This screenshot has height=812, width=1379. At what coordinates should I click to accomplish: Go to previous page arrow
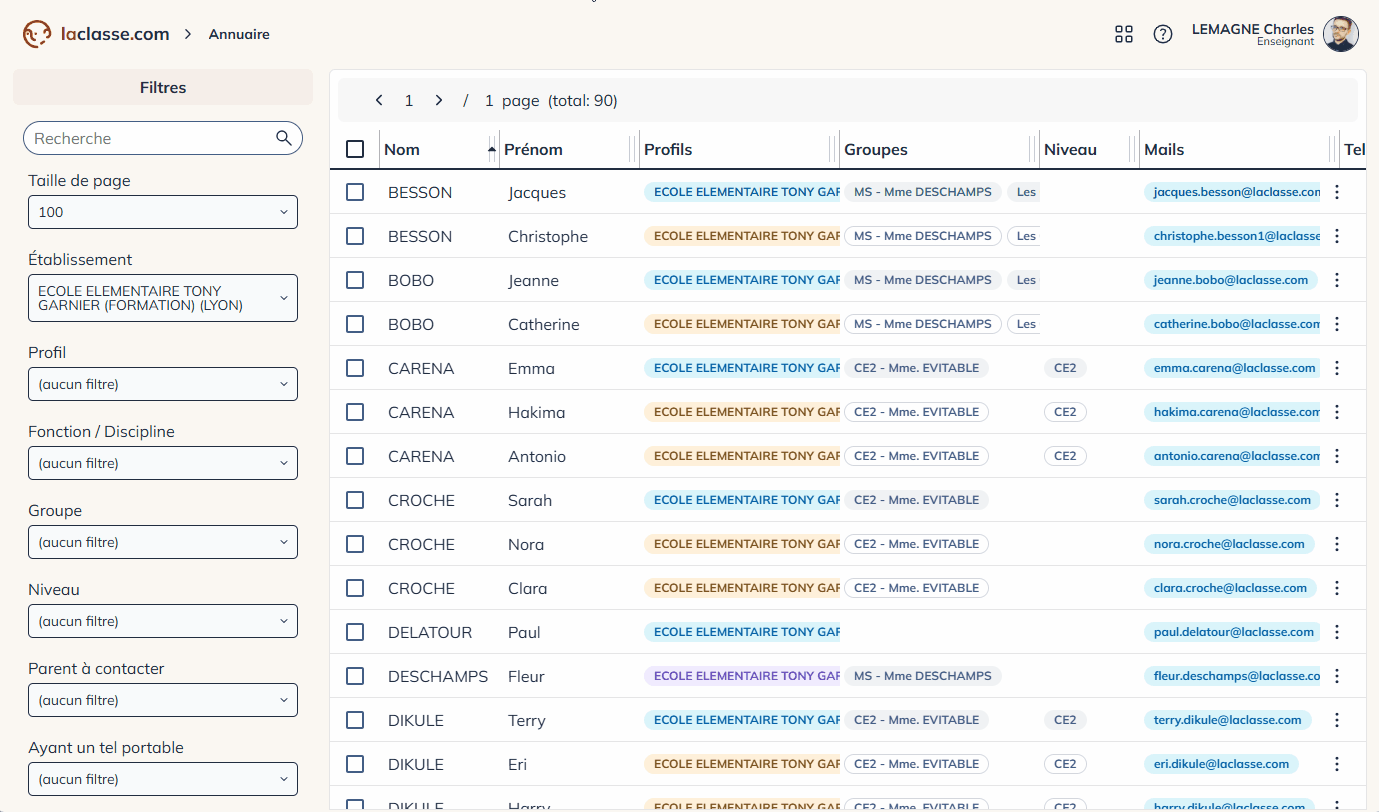coord(379,100)
